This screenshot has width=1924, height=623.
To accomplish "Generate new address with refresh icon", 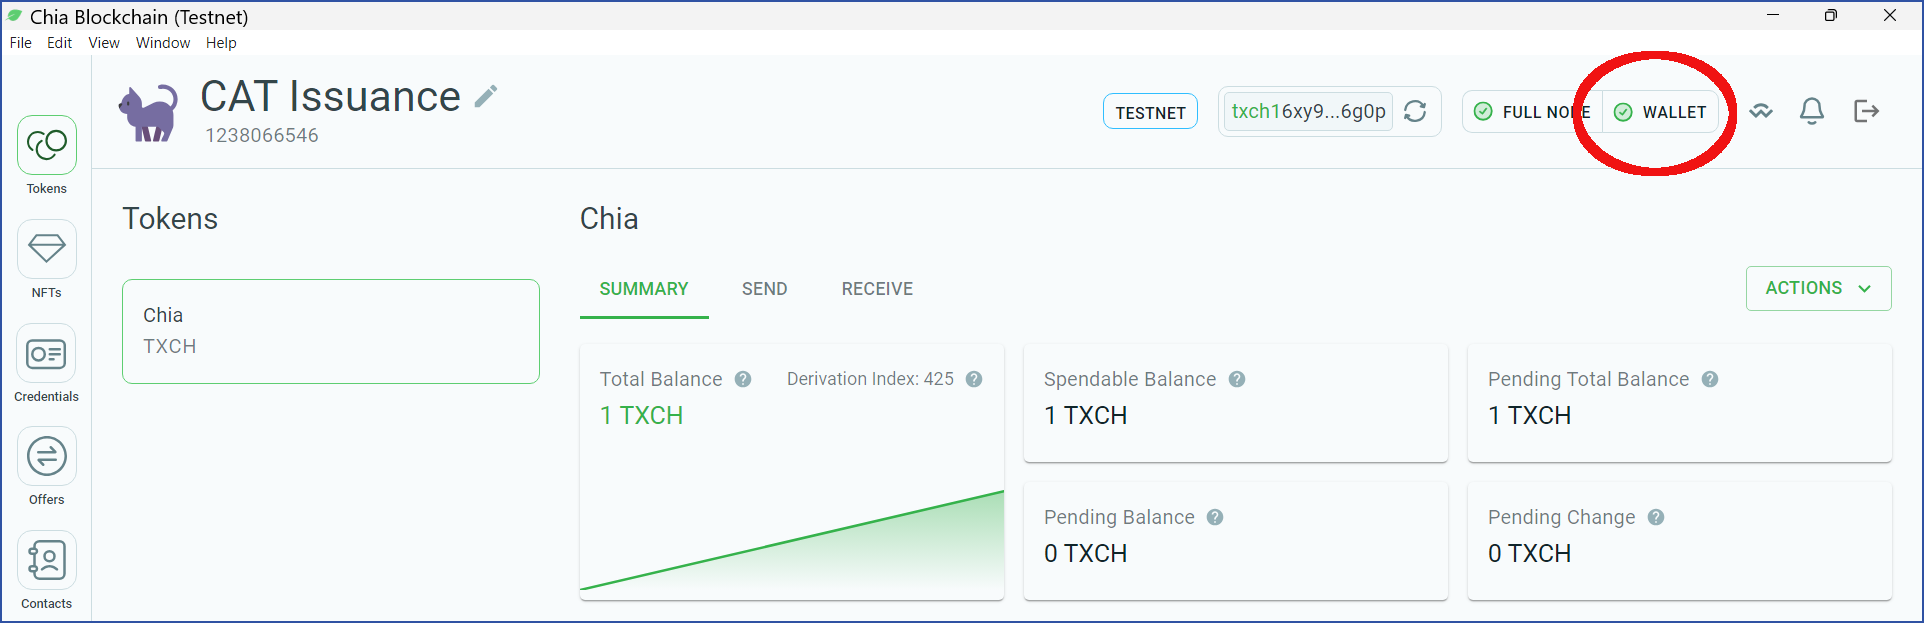I will pos(1415,111).
